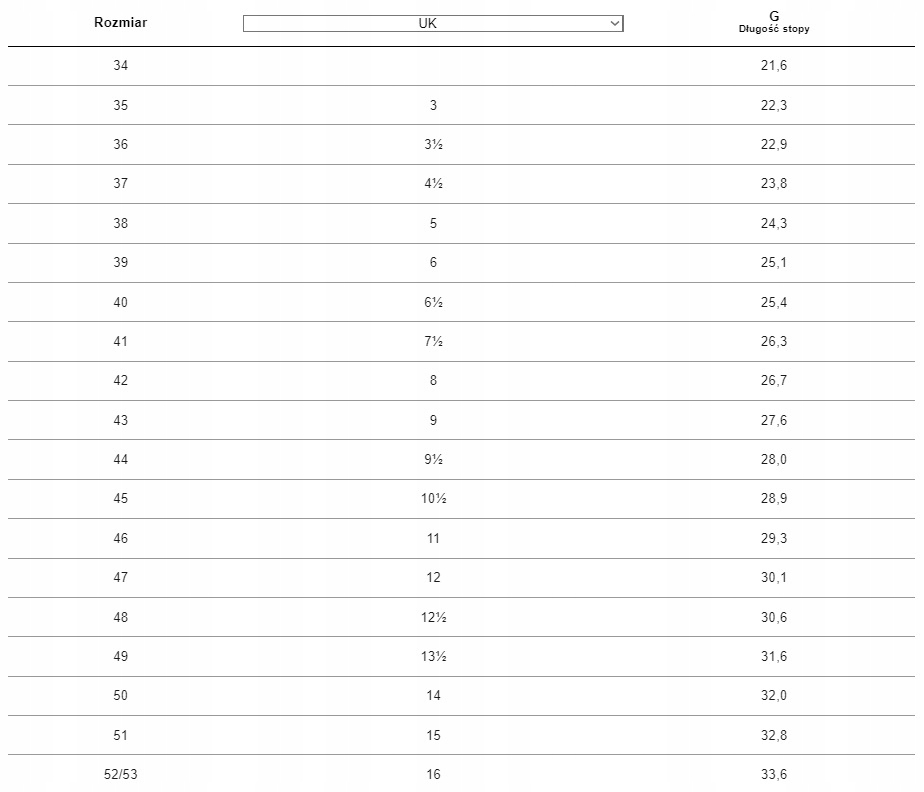Viewport: 924px width, 792px height.
Task: Click UK size 10½ cell
Action: pyautogui.click(x=433, y=499)
